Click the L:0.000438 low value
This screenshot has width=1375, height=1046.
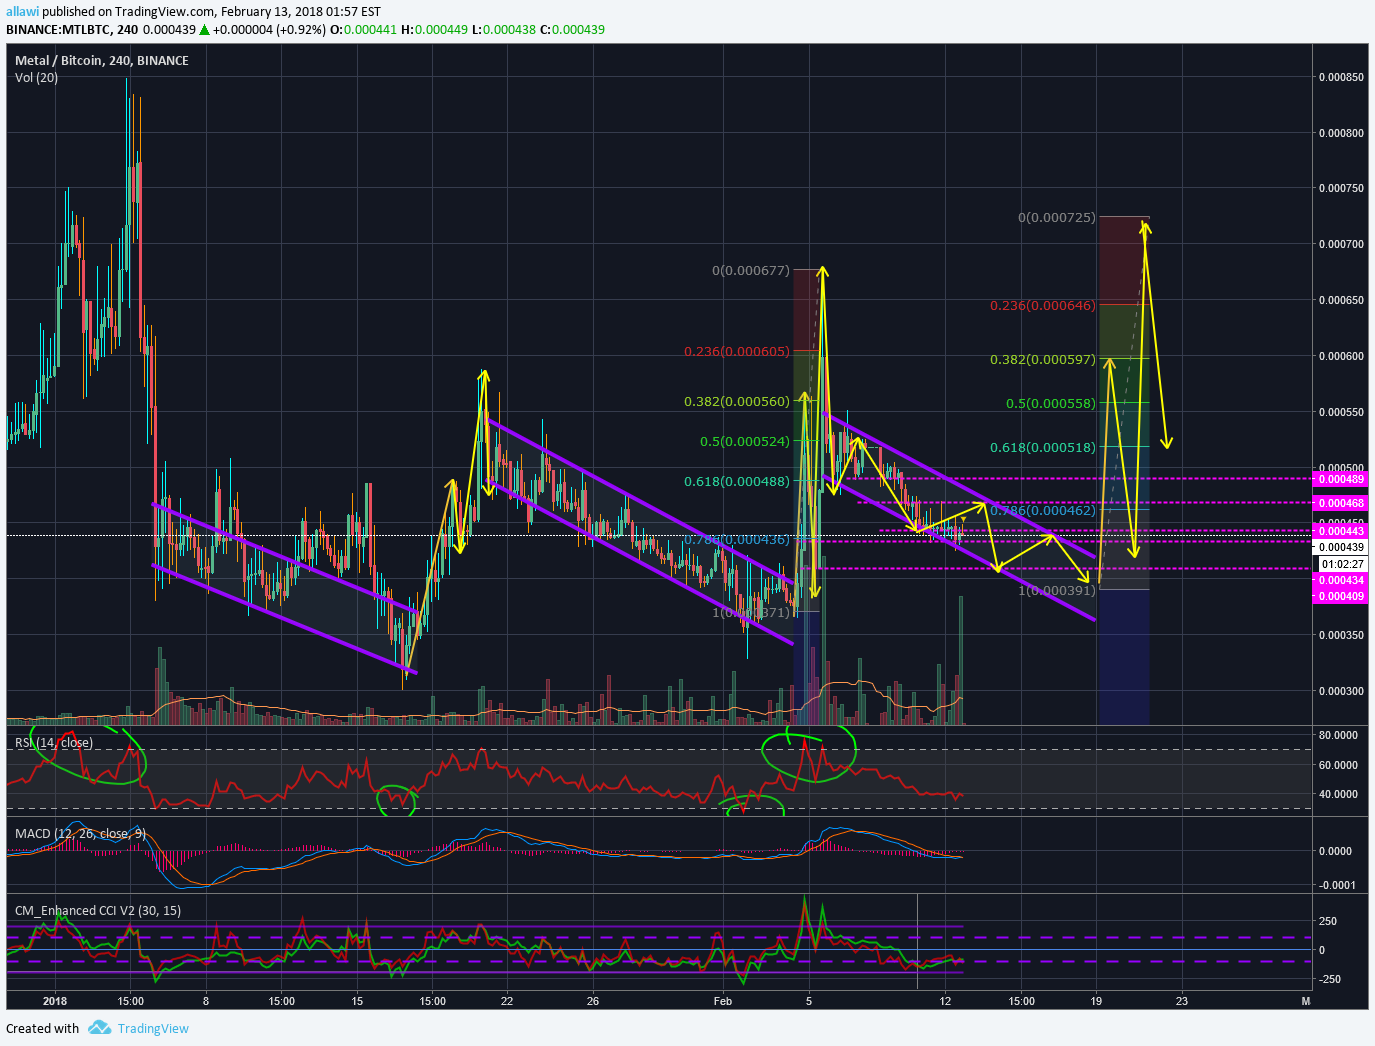click(503, 29)
